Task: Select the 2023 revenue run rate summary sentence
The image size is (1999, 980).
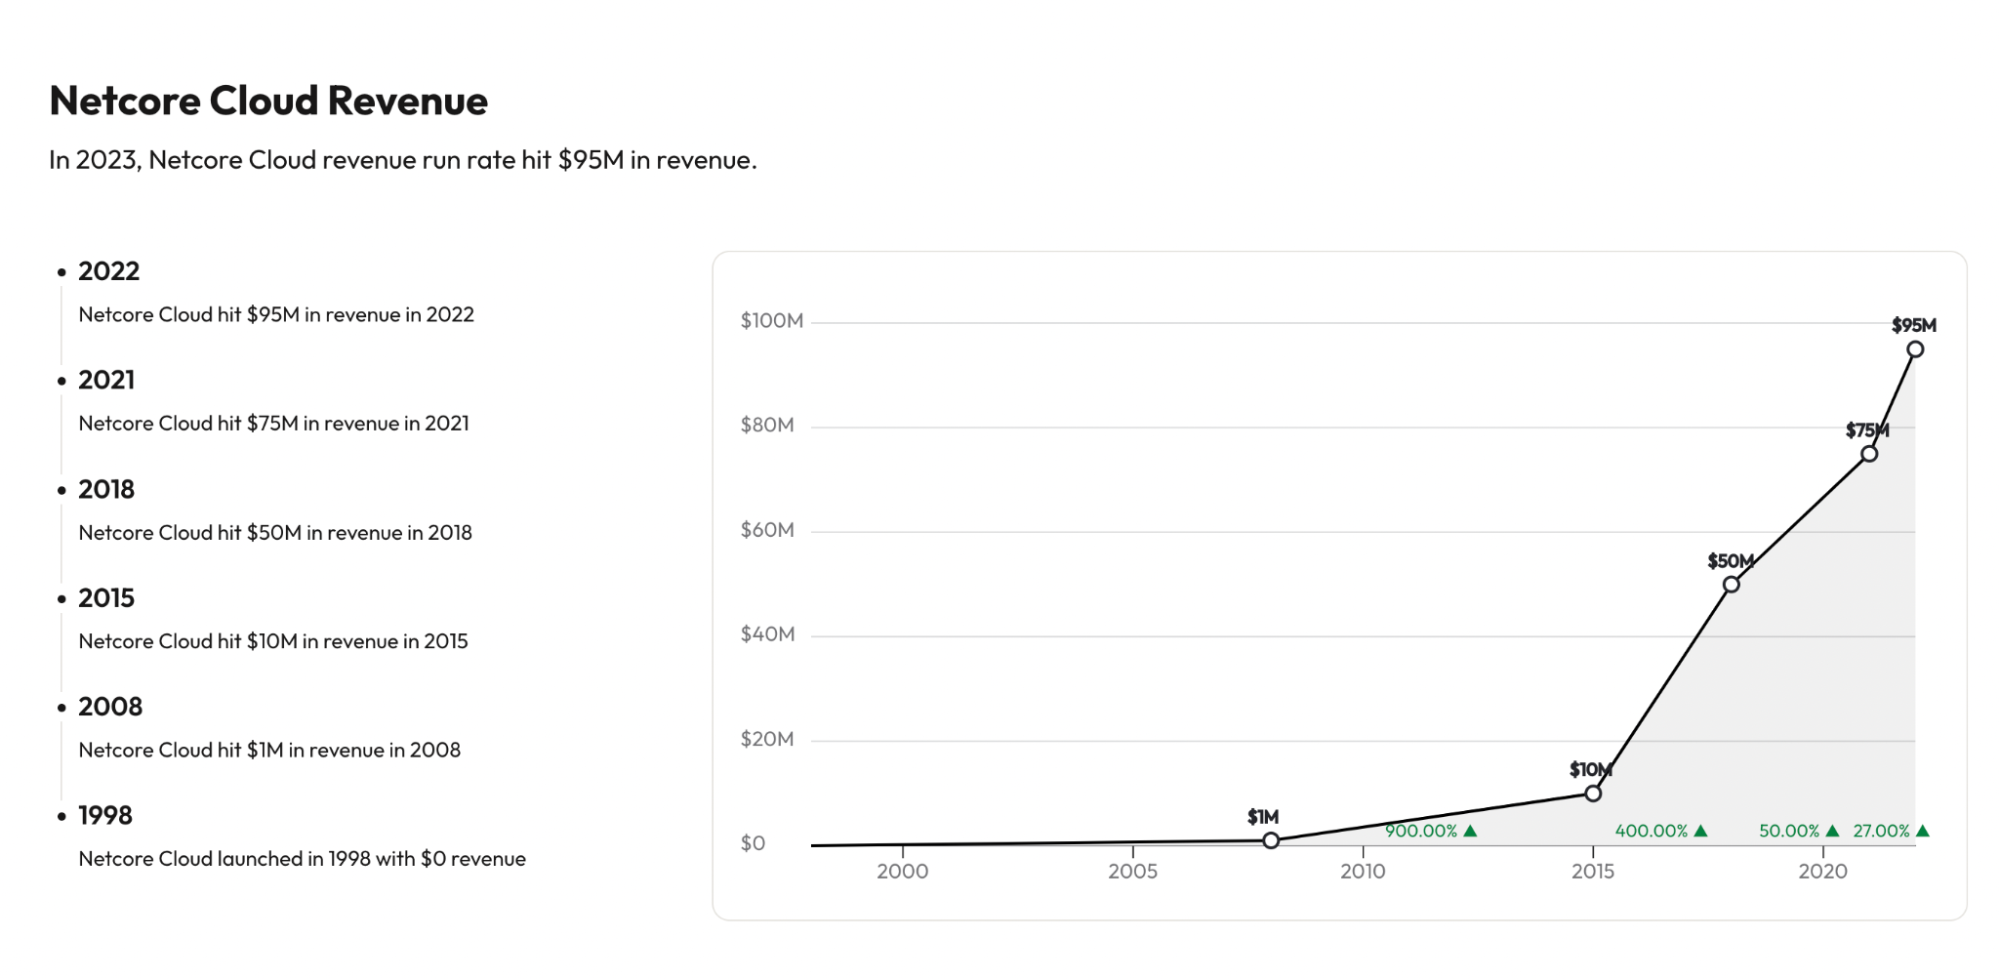Action: point(403,160)
